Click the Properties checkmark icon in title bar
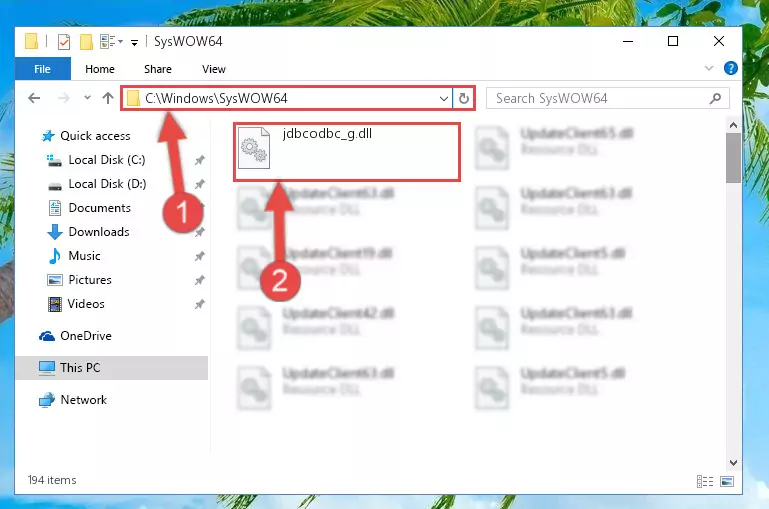Screen dimensions: 769x509 [64, 42]
